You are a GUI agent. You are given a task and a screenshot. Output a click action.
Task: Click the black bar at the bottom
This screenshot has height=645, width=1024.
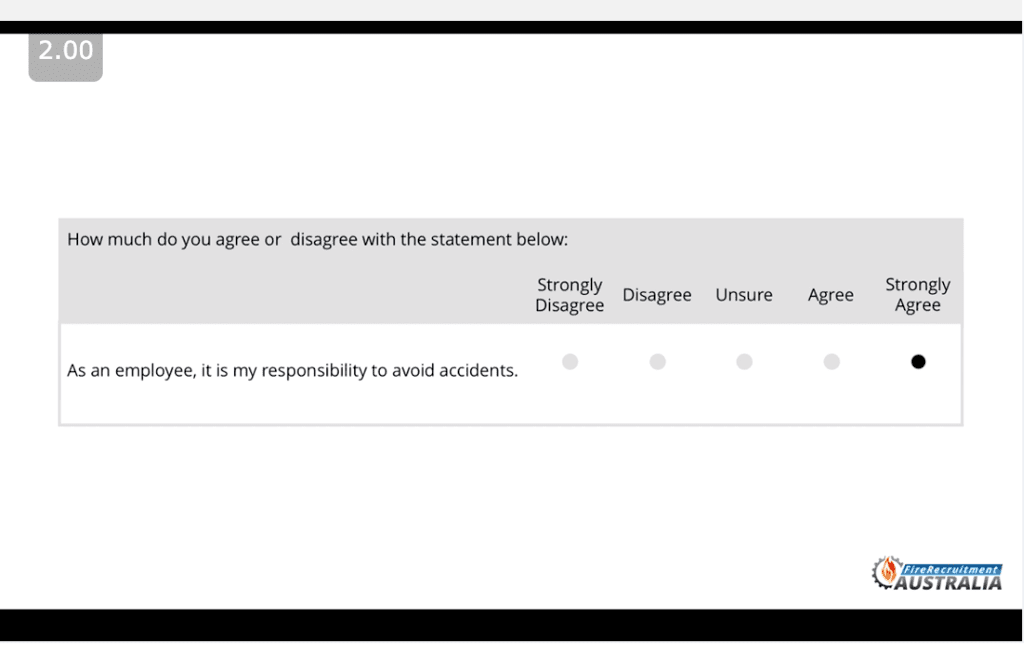pos(512,625)
